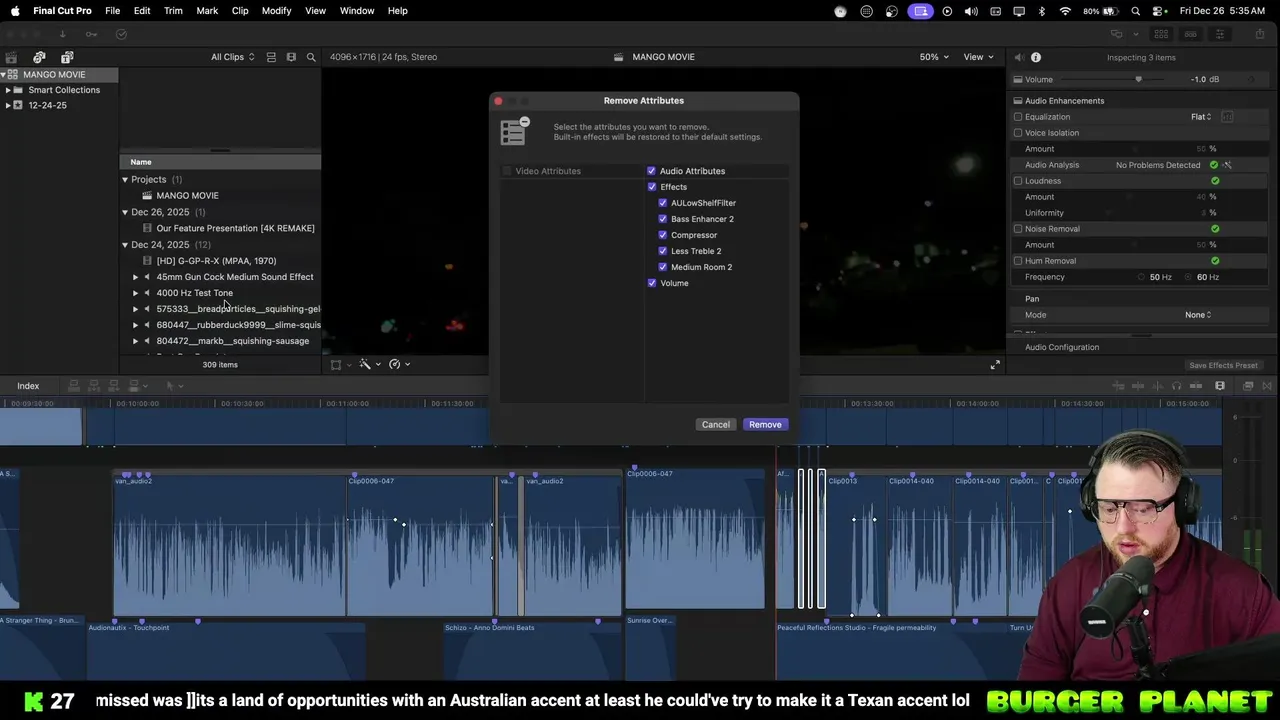Enable Voice Isolation in the inspector
1280x720 pixels.
pyautogui.click(x=1018, y=133)
